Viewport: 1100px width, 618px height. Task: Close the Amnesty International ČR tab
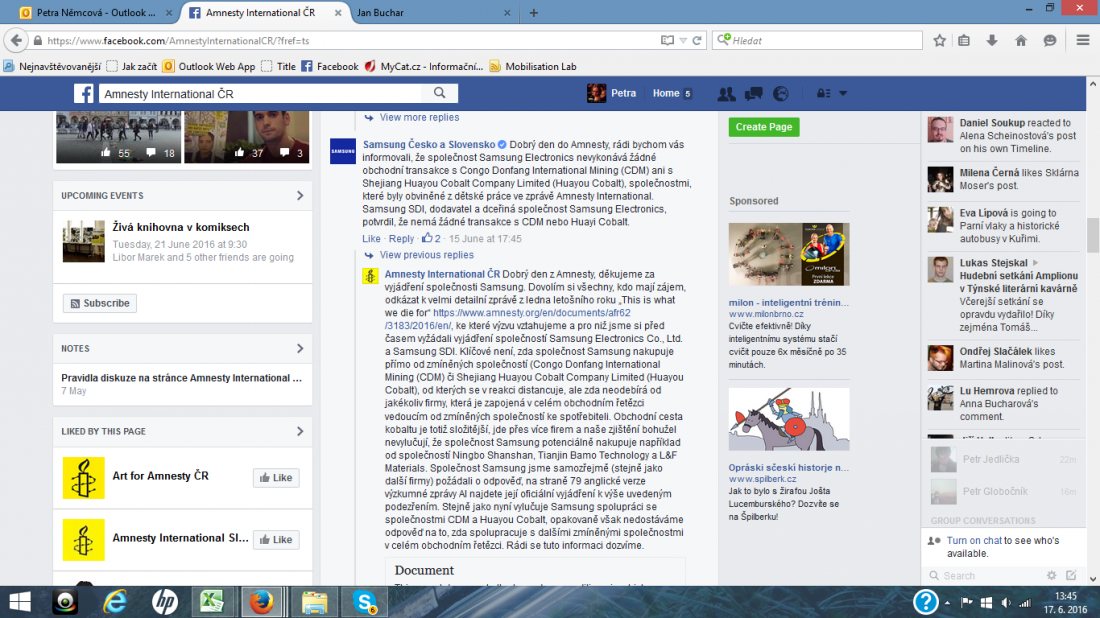338,13
